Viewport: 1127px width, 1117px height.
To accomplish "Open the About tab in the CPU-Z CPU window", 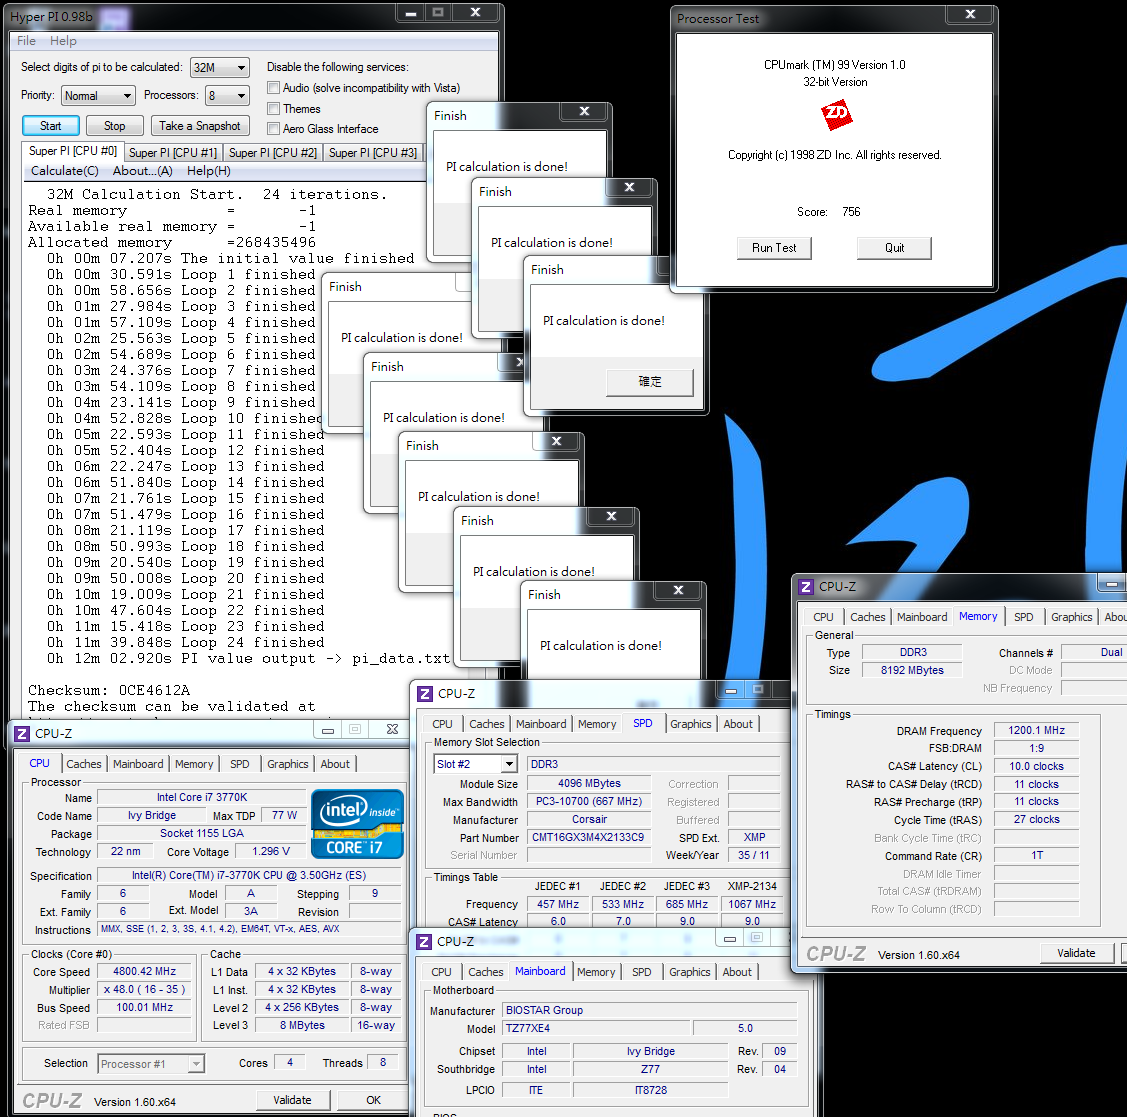I will click(x=335, y=764).
